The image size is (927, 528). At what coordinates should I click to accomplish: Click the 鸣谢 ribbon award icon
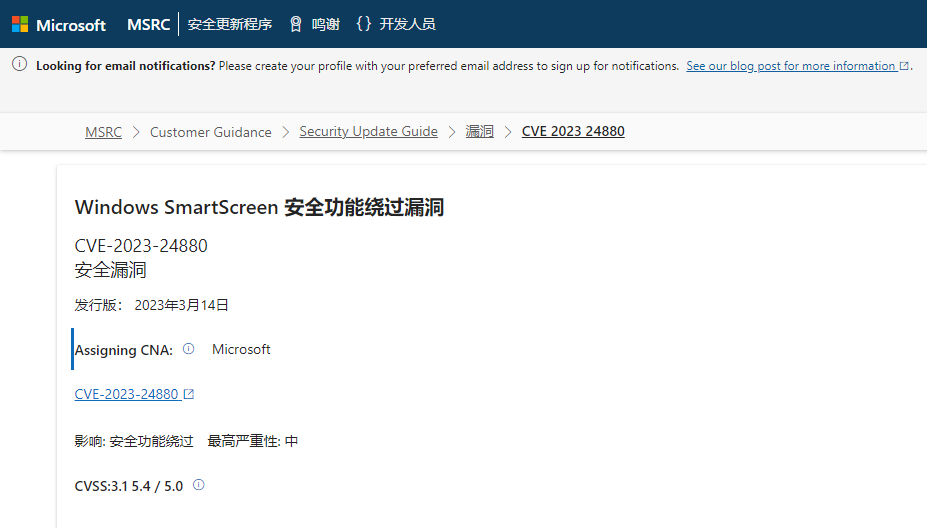pos(296,24)
